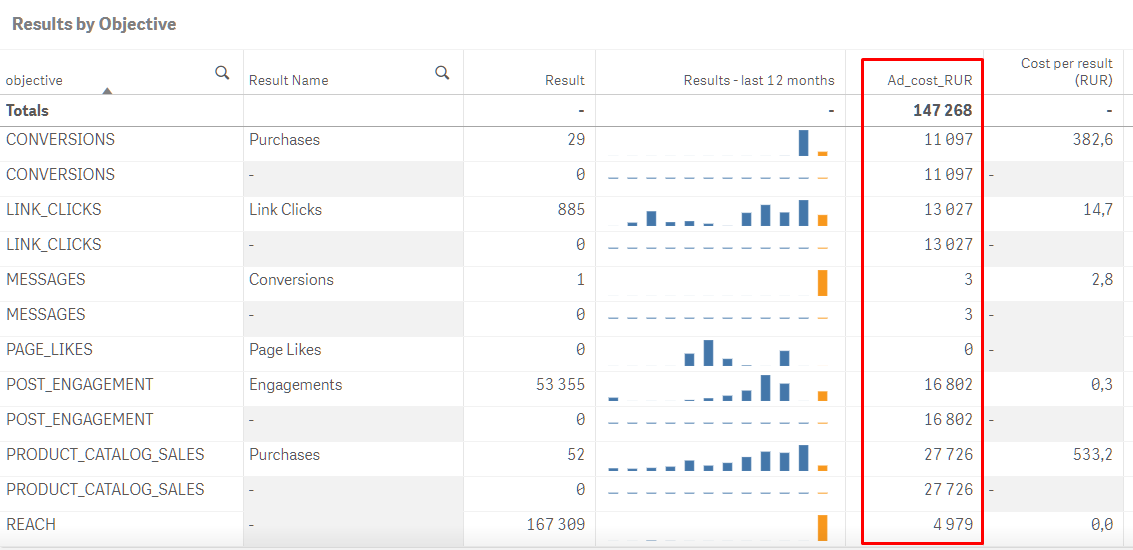The image size is (1133, 550).
Task: Select the REACH objective cell
Action: coord(31,524)
